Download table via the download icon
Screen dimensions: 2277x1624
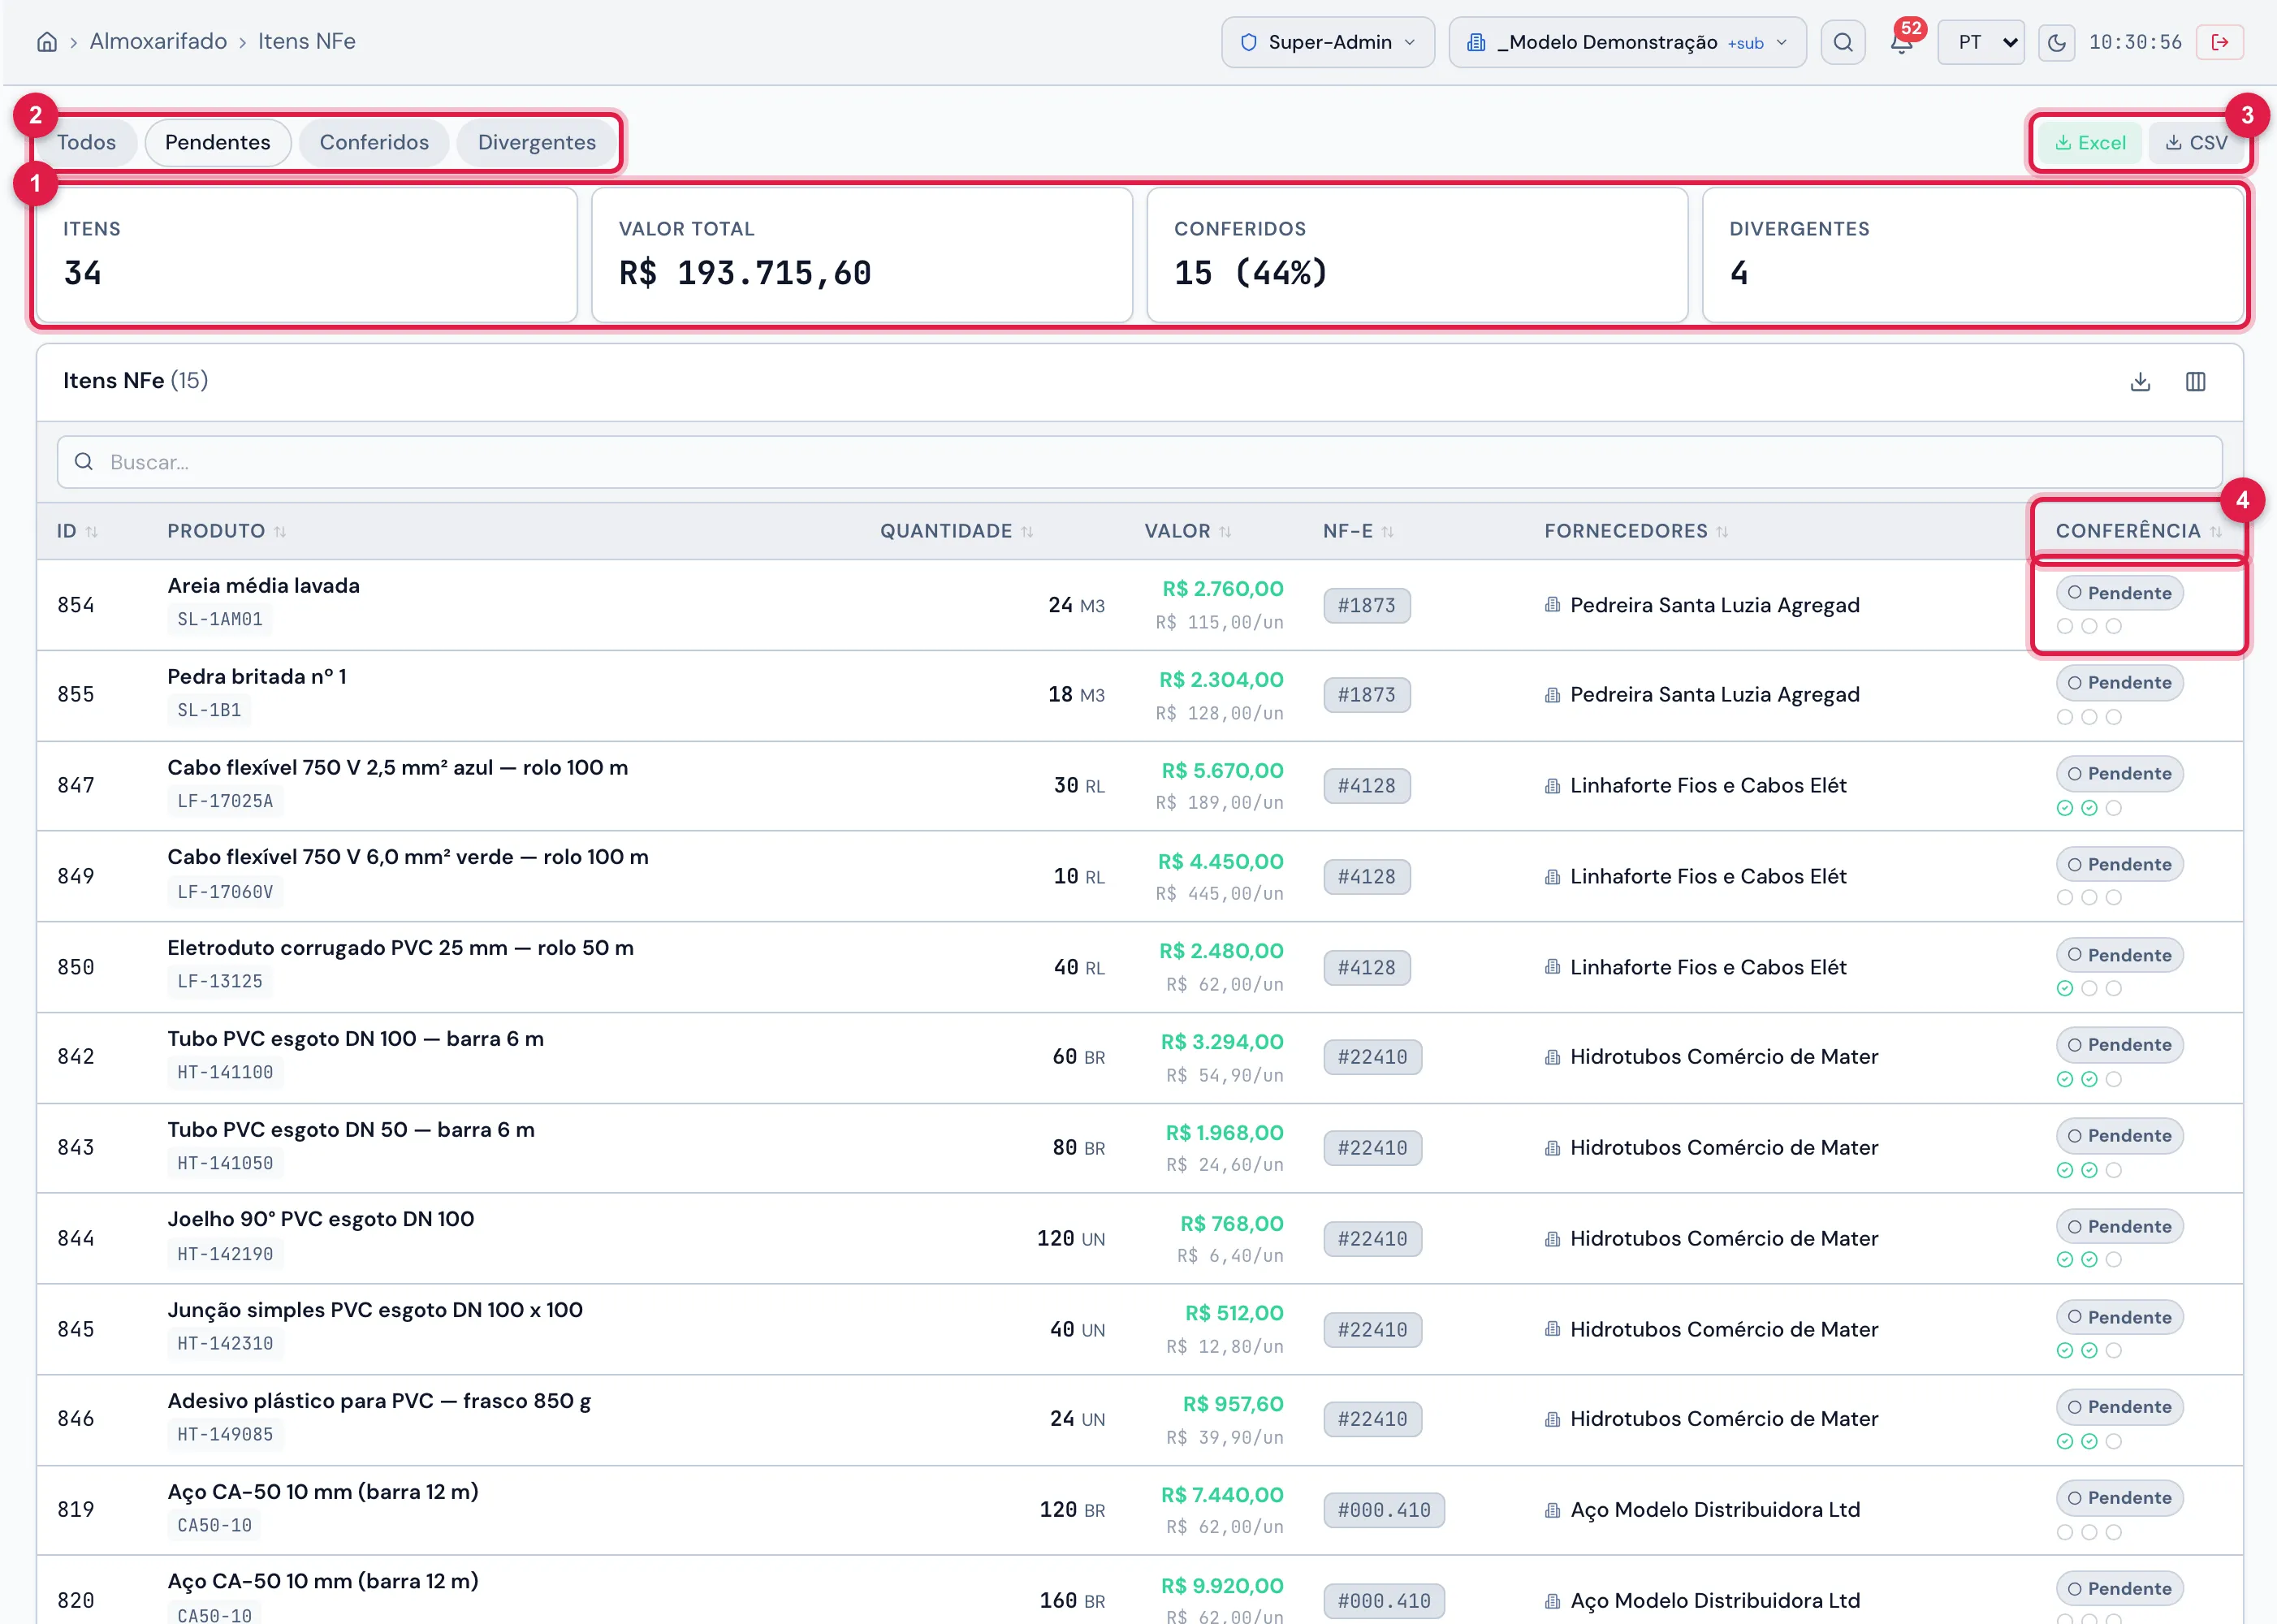pos(2139,381)
